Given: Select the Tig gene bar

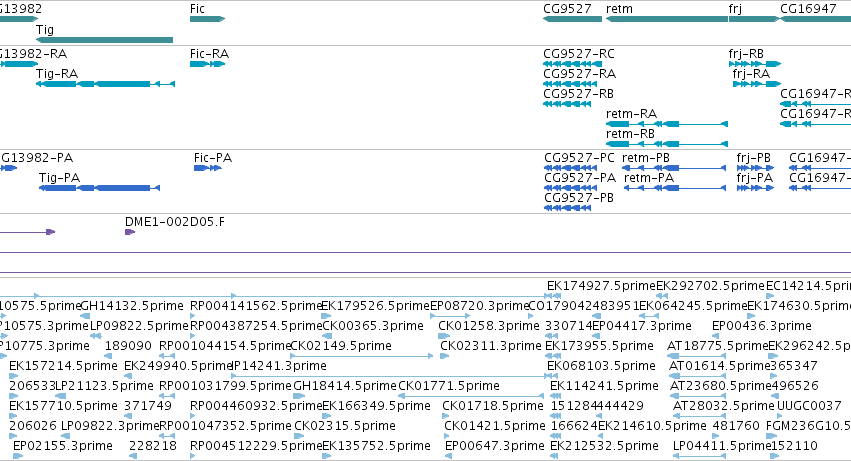Looking at the screenshot, I should coord(104,40).
